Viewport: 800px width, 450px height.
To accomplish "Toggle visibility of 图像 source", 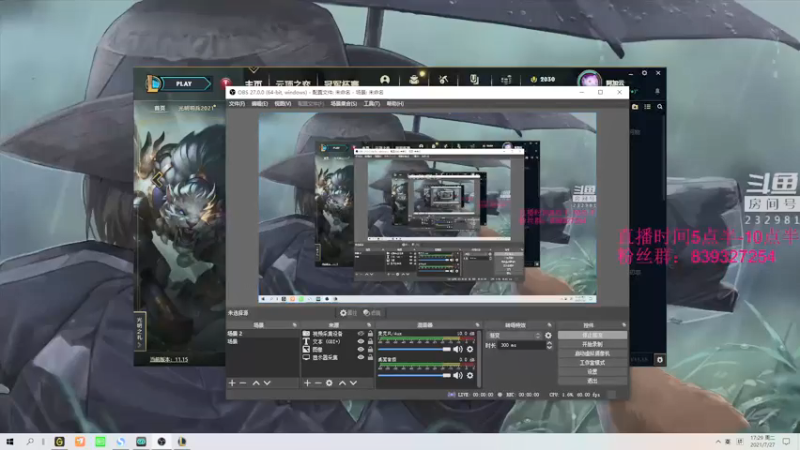I will pos(361,349).
